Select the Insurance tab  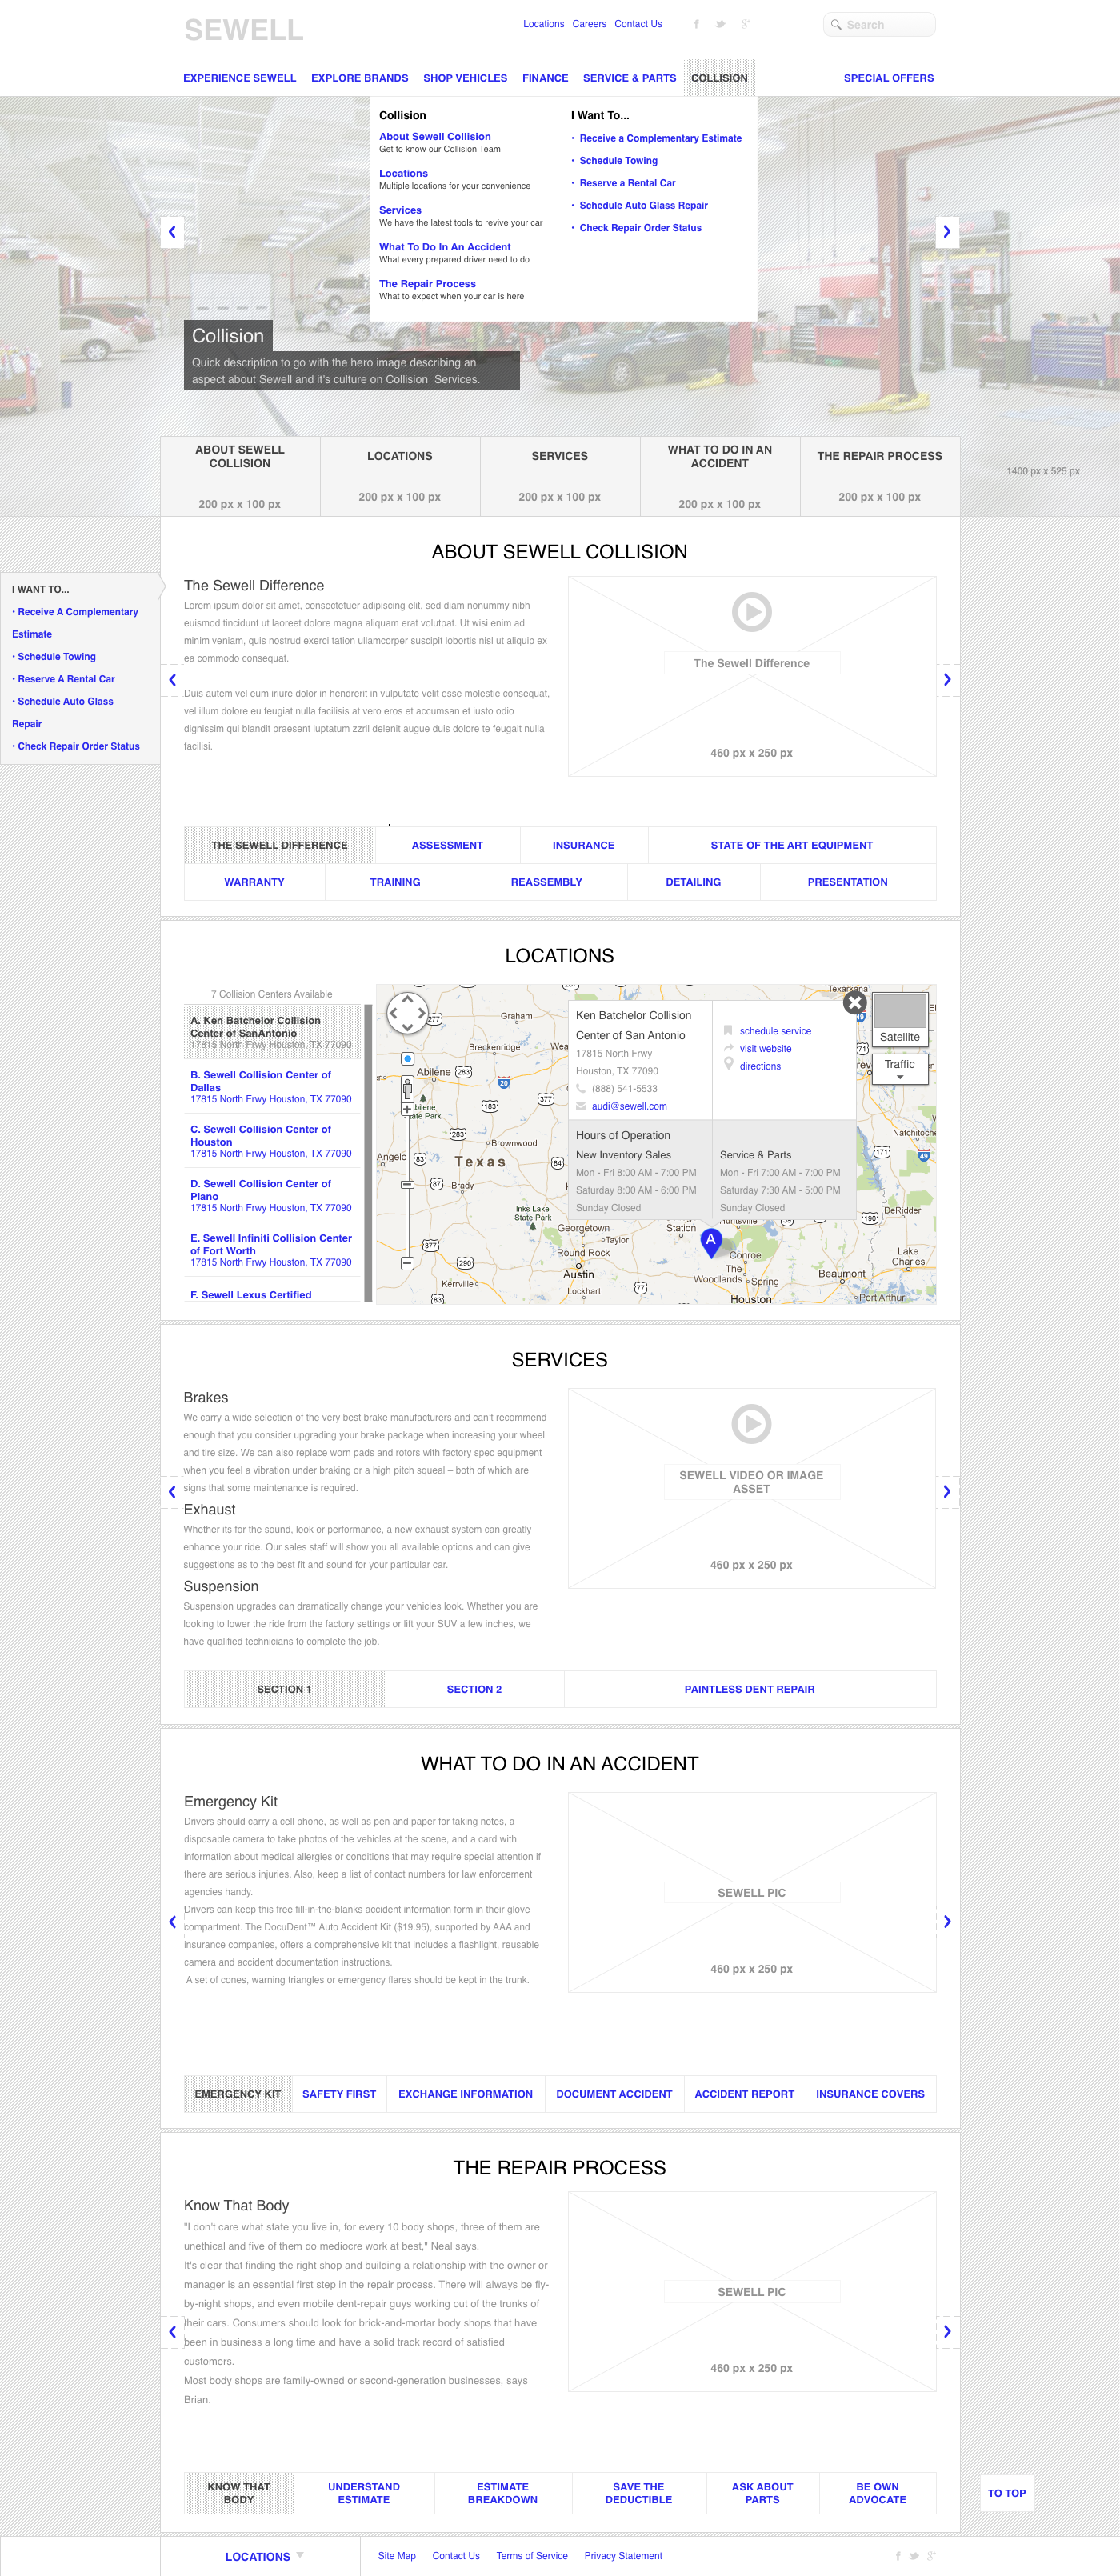pyautogui.click(x=584, y=846)
